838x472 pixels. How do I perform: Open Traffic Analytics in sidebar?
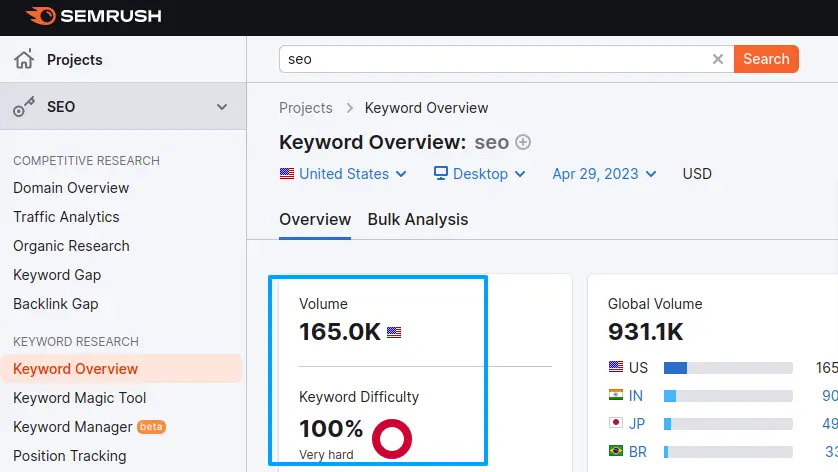point(66,217)
